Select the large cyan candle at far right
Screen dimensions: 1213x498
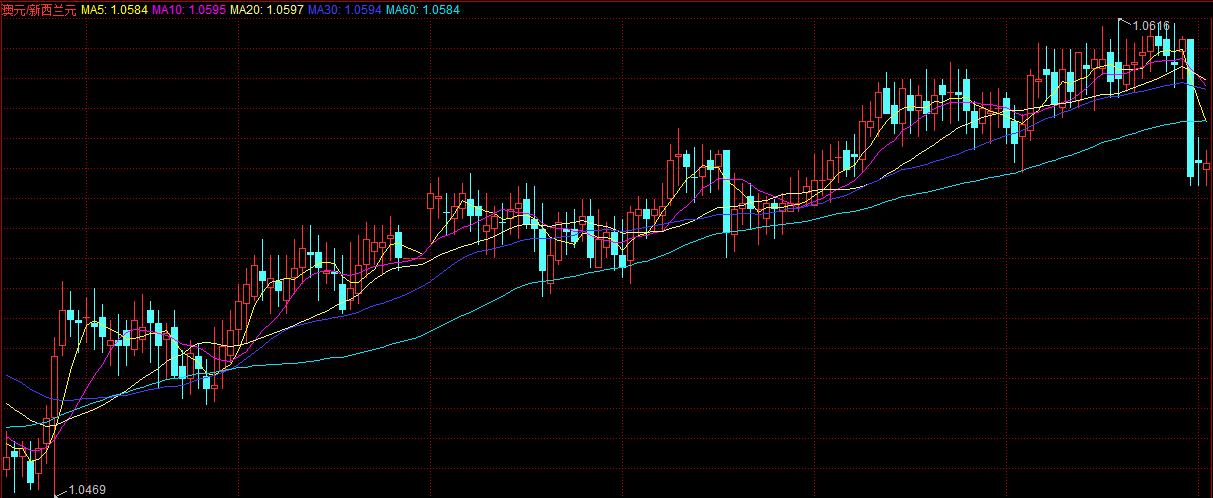[1191, 110]
